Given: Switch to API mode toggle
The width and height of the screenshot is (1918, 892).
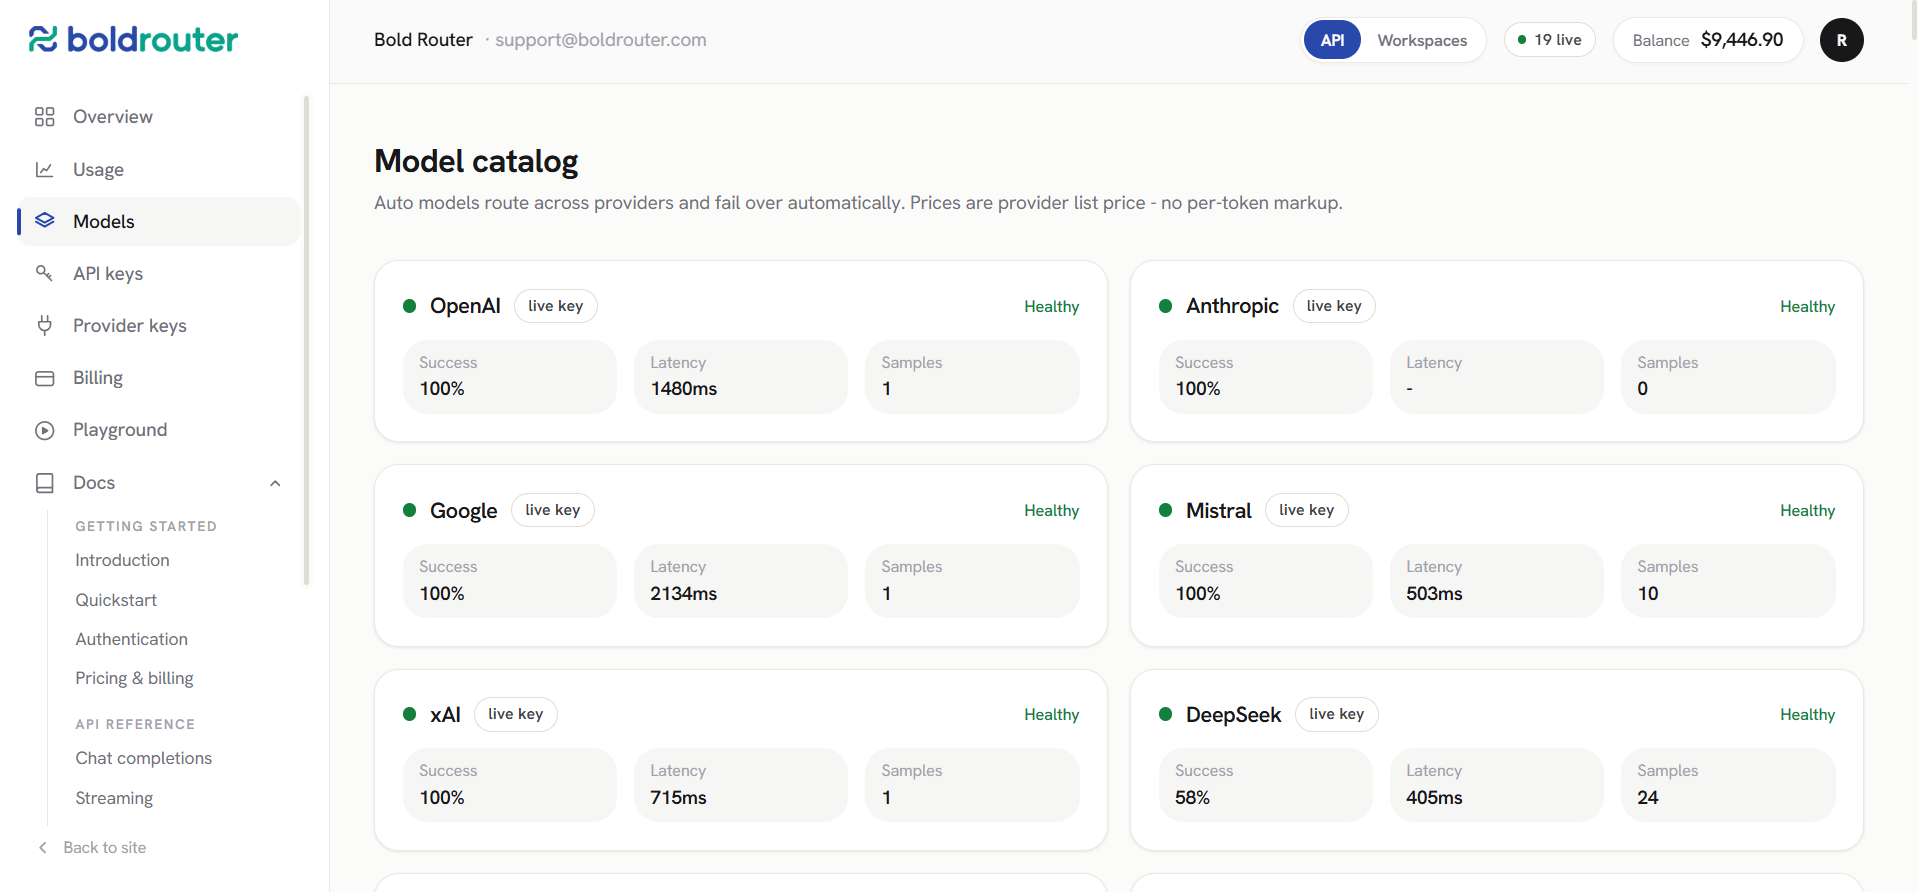Looking at the screenshot, I should coord(1332,40).
